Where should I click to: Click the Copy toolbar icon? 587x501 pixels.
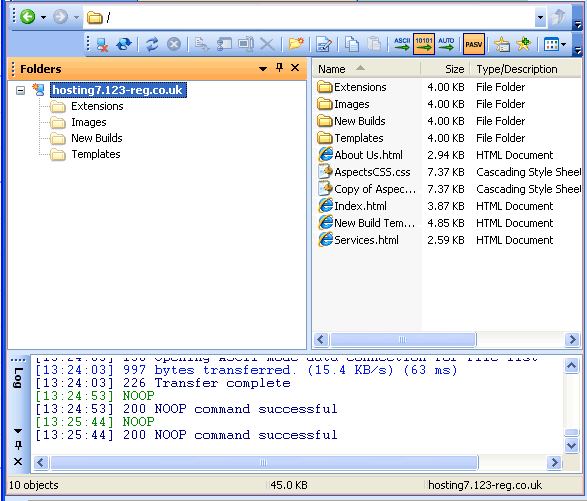pos(352,44)
